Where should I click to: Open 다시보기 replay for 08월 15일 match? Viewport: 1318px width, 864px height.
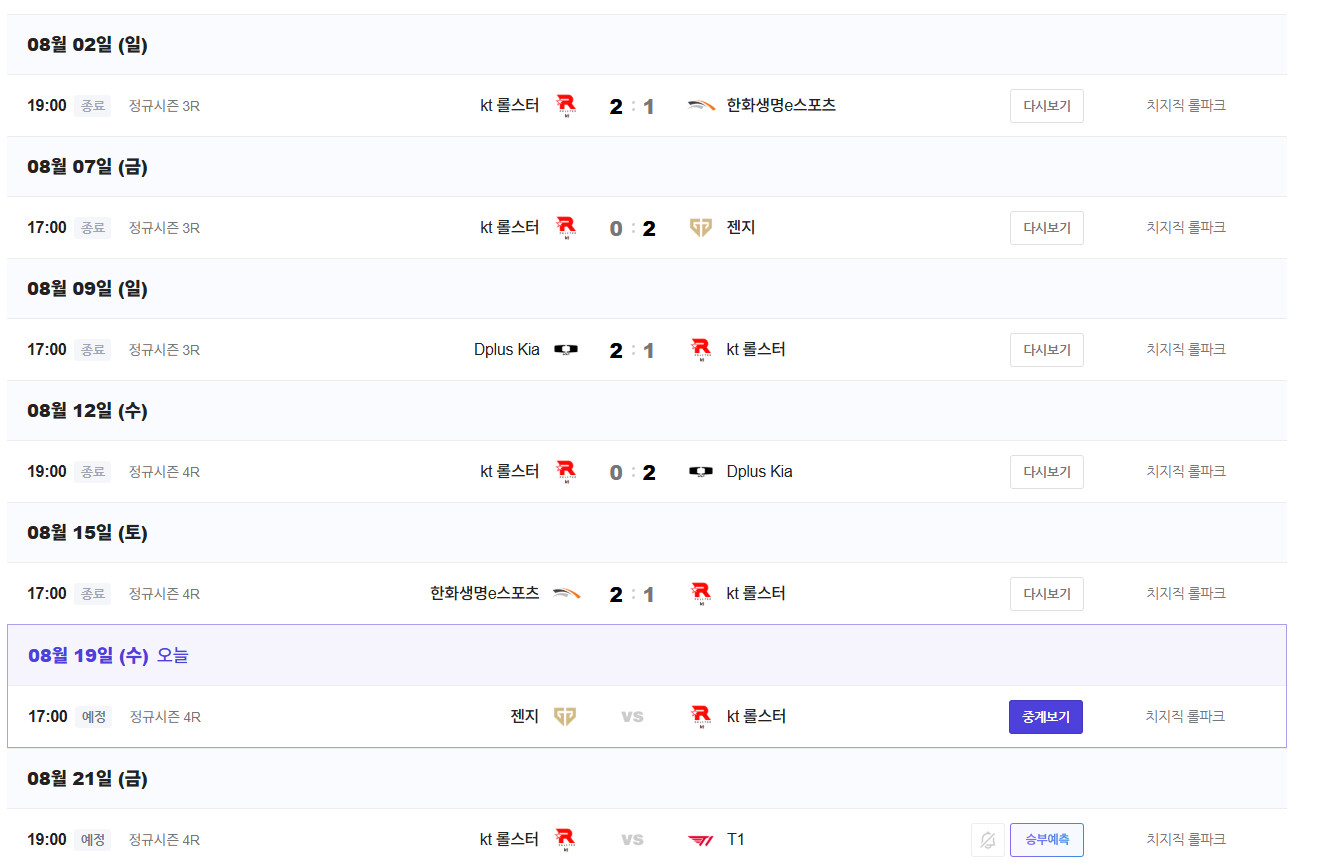coord(1047,594)
